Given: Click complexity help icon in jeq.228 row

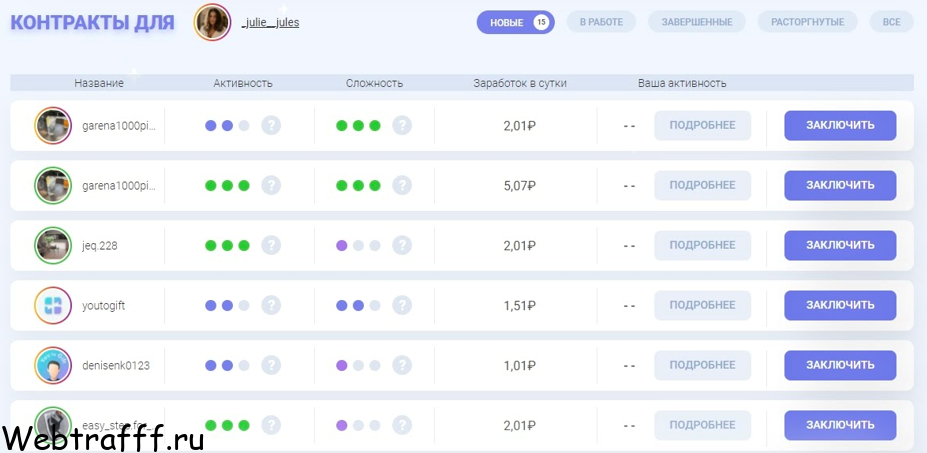Looking at the screenshot, I should point(402,245).
